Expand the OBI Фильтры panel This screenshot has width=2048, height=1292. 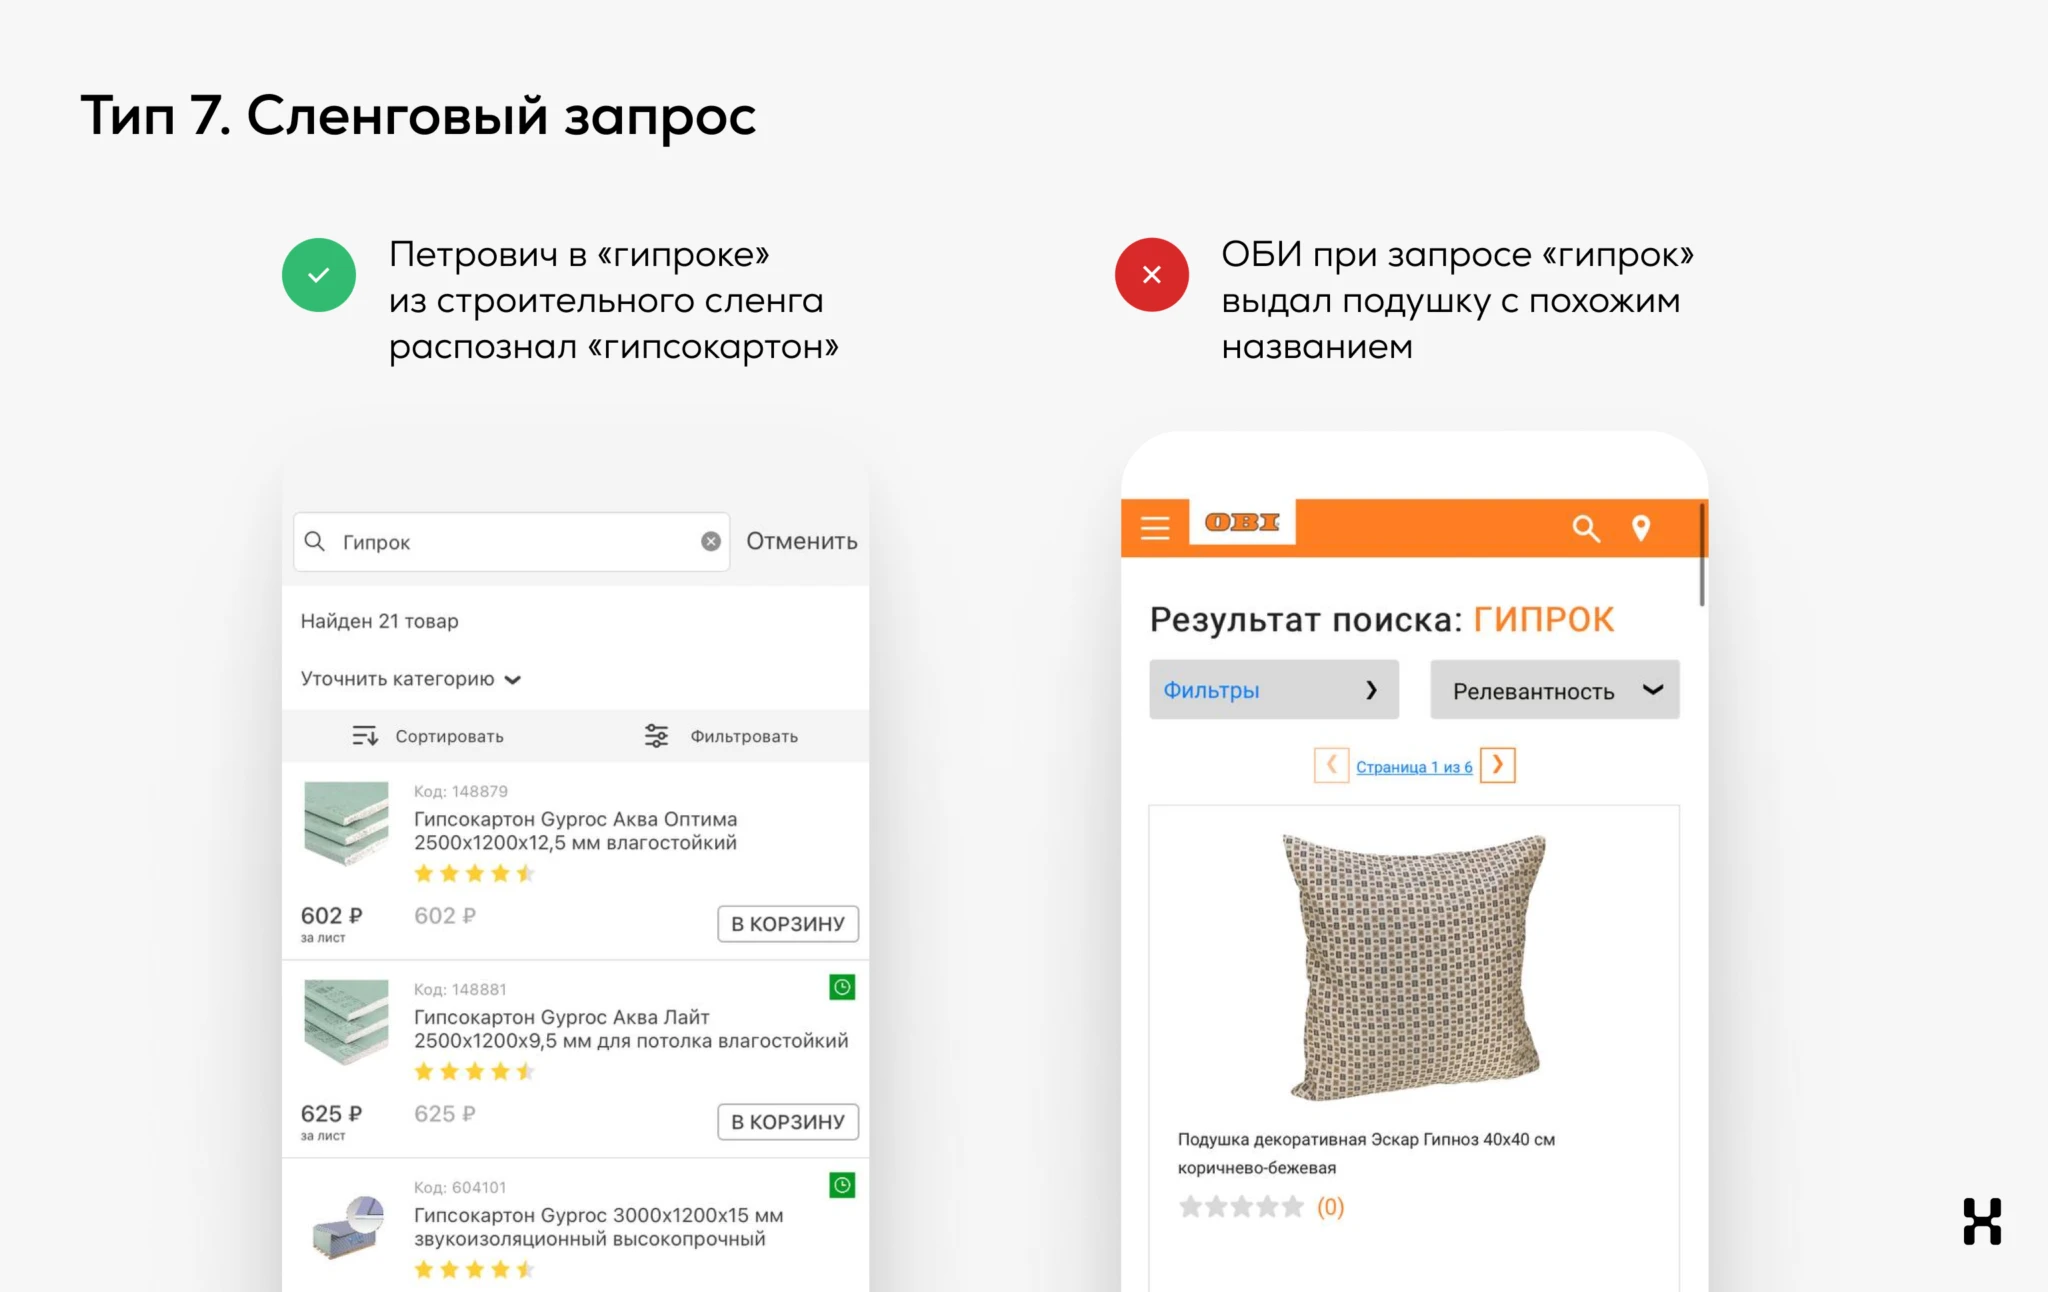click(x=1274, y=690)
